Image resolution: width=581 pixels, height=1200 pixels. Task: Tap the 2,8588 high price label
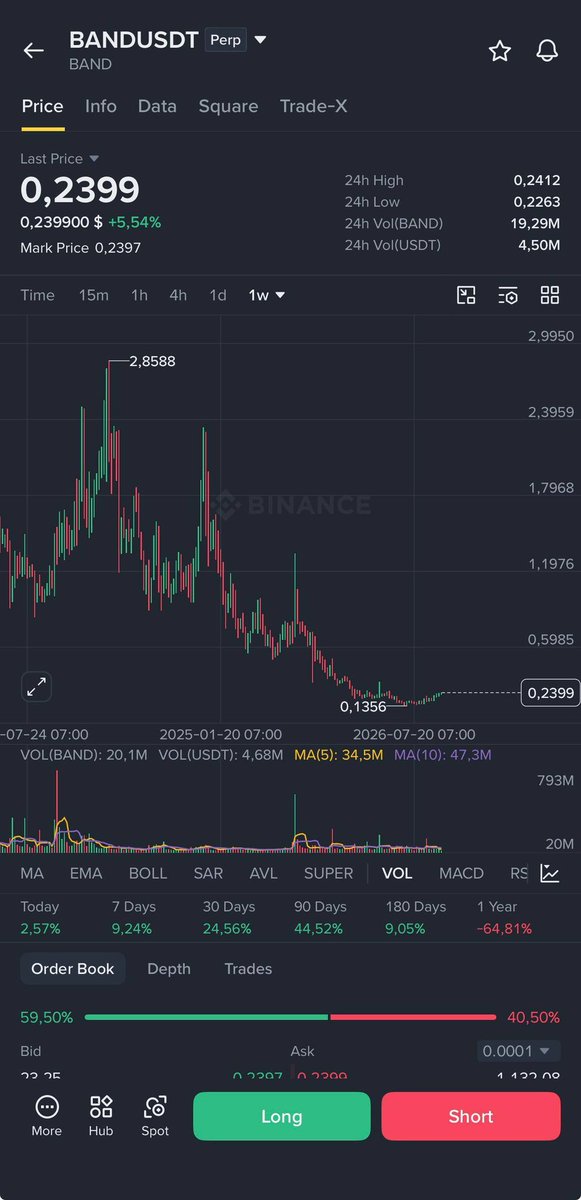[x=152, y=361]
